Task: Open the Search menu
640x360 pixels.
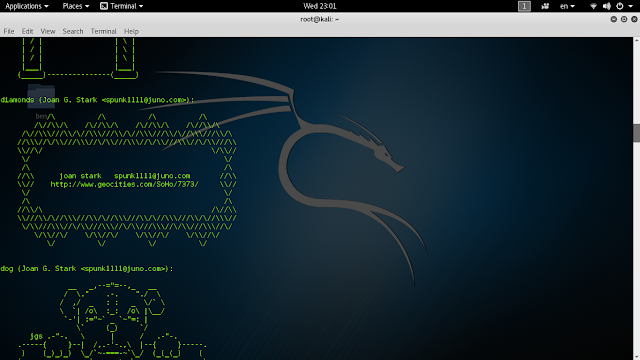Action: tap(73, 31)
